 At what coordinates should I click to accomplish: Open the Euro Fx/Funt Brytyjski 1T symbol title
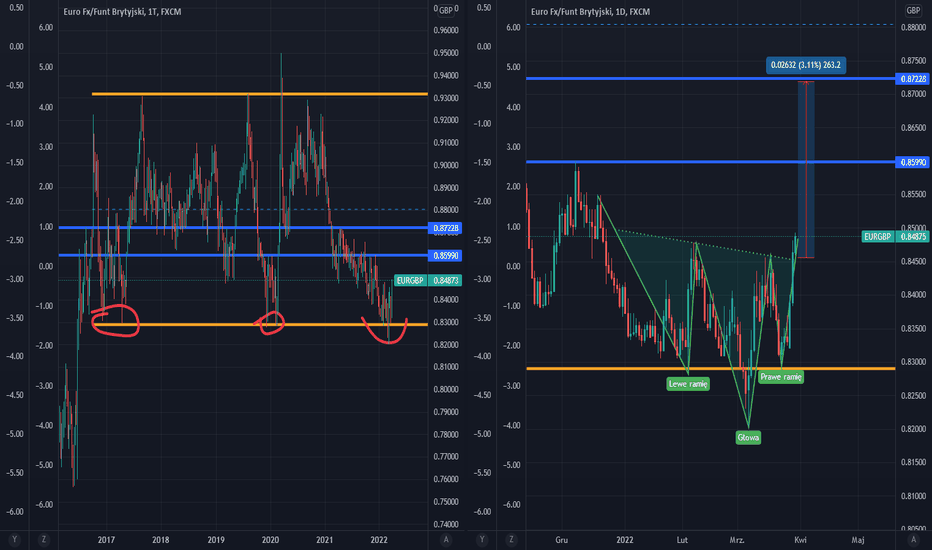pos(122,12)
